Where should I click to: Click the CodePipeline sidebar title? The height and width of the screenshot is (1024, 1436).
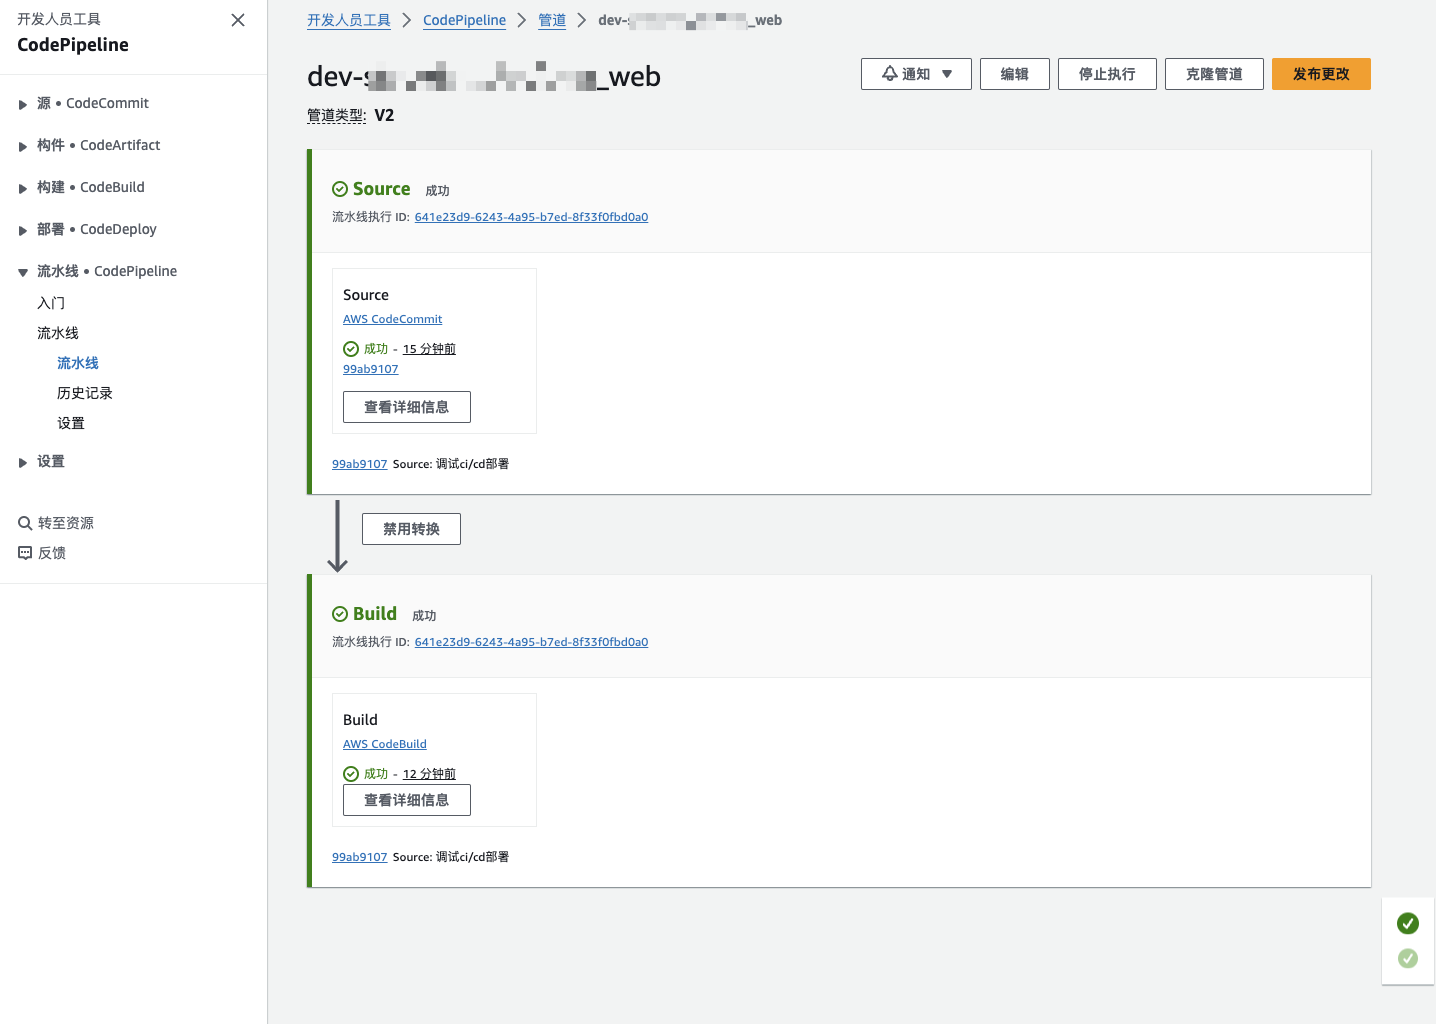click(x=73, y=45)
